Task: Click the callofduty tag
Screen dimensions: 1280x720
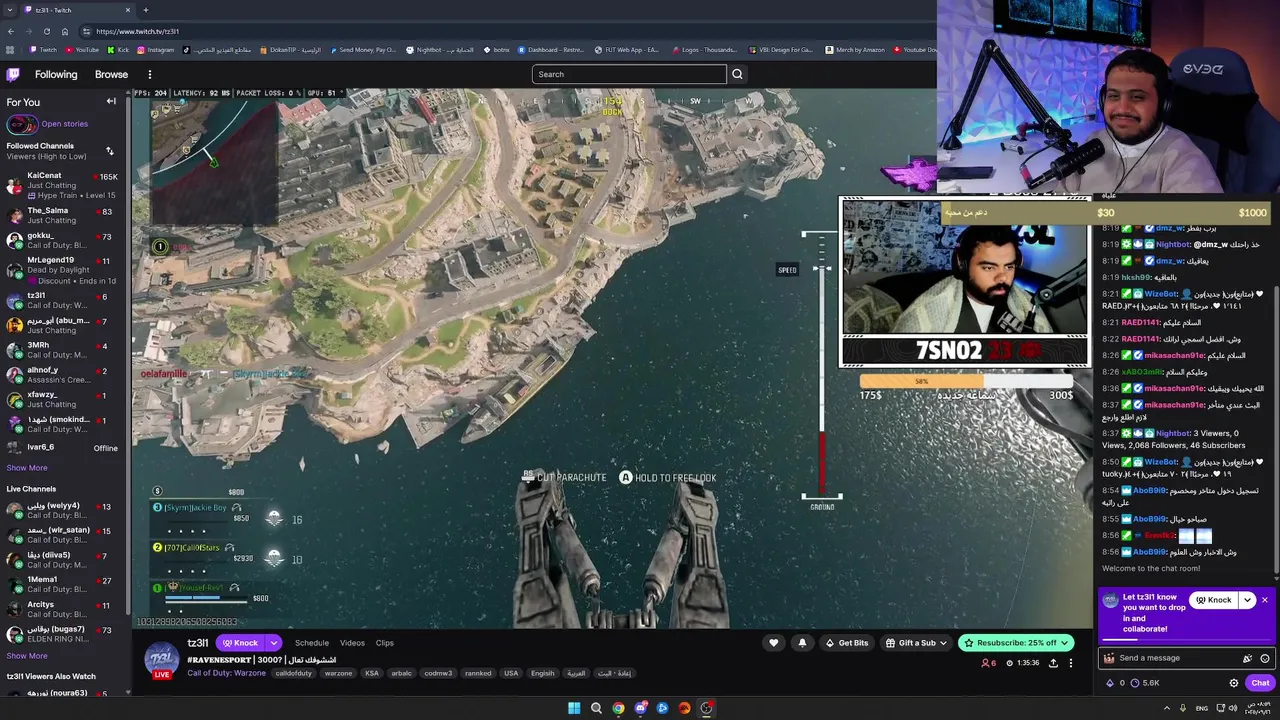Action: click(x=294, y=673)
